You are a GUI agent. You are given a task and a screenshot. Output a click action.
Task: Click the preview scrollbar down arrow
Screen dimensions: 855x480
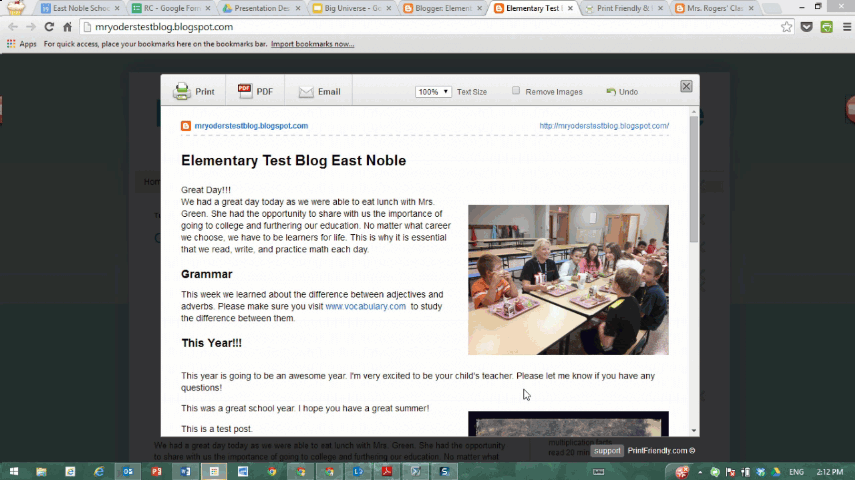[694, 430]
